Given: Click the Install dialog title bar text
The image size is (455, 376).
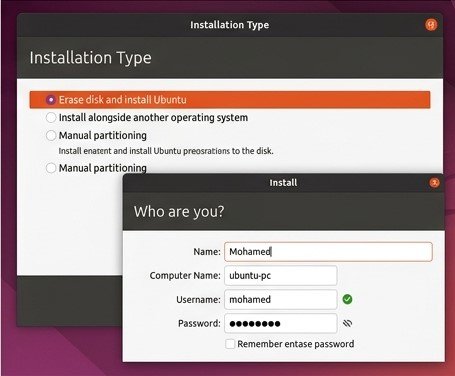Looking at the screenshot, I should [x=283, y=183].
